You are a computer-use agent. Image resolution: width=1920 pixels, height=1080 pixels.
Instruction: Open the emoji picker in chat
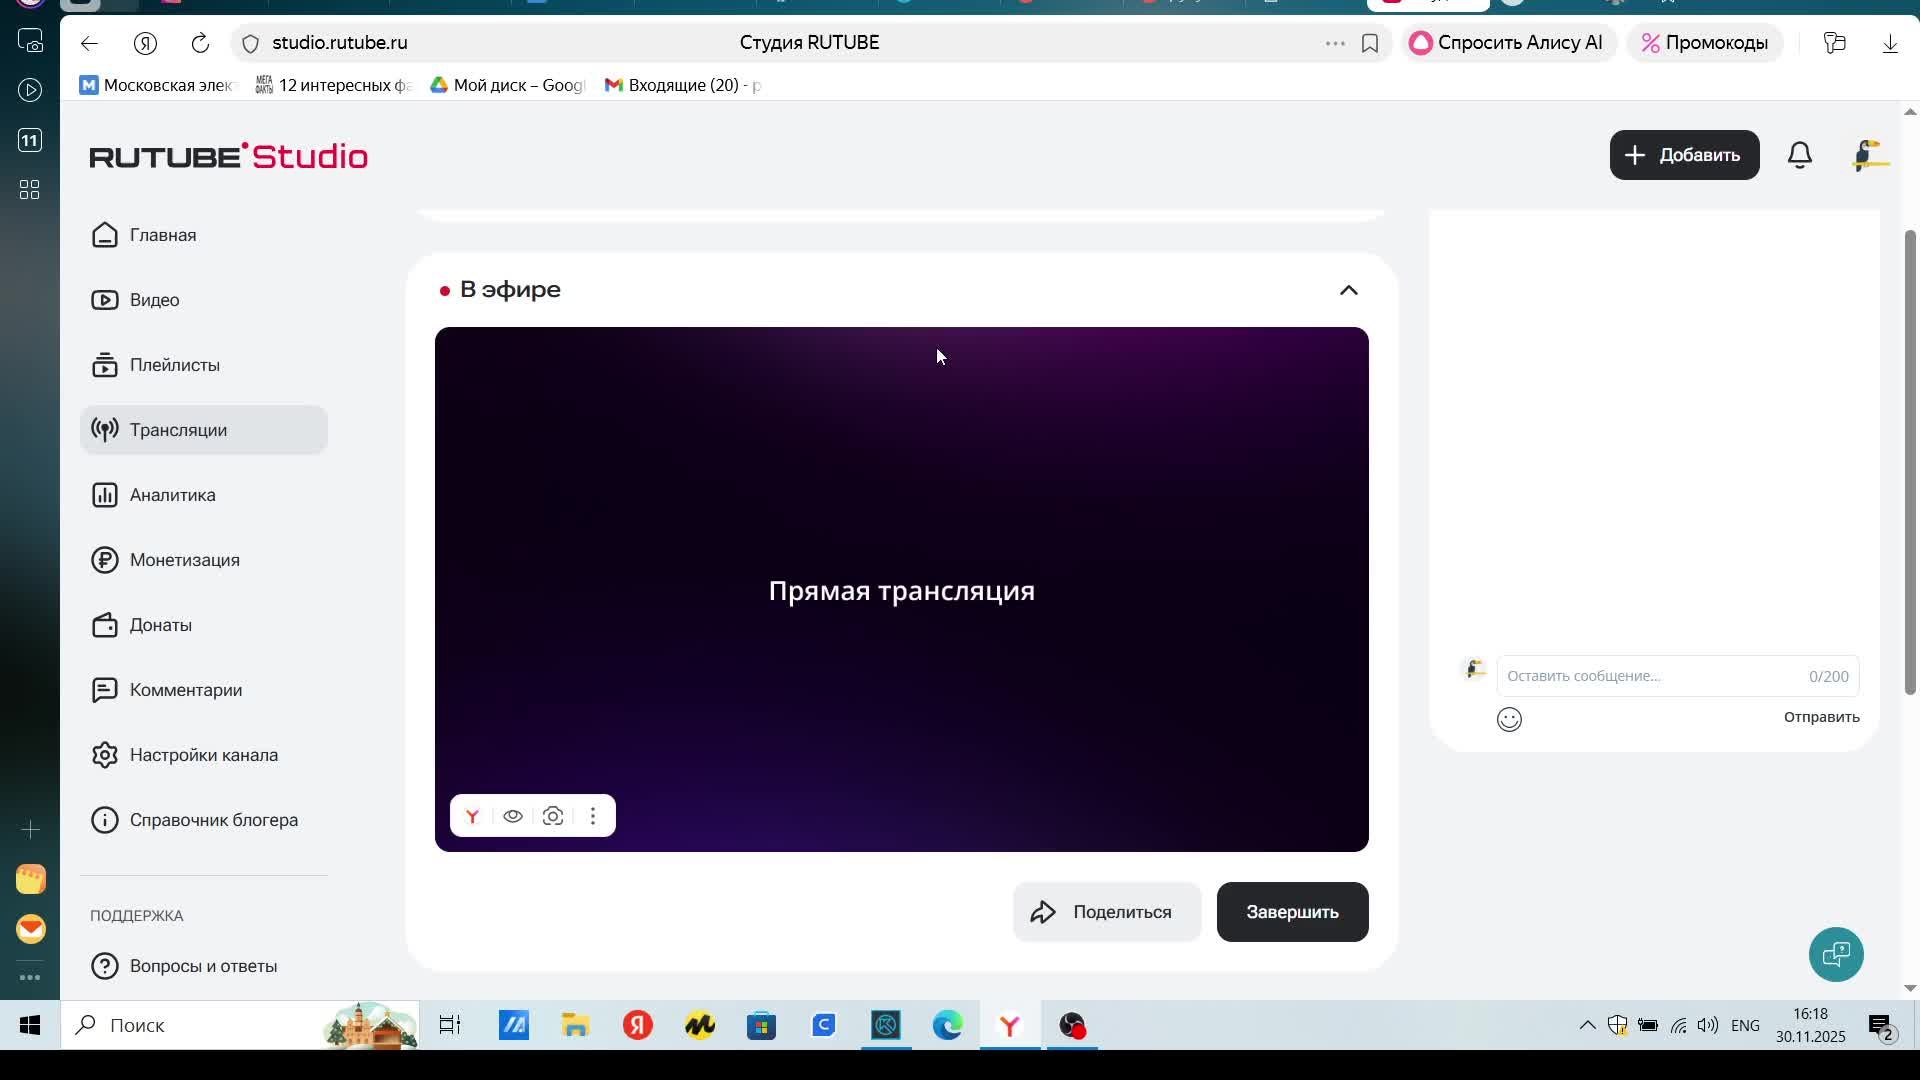tap(1509, 719)
